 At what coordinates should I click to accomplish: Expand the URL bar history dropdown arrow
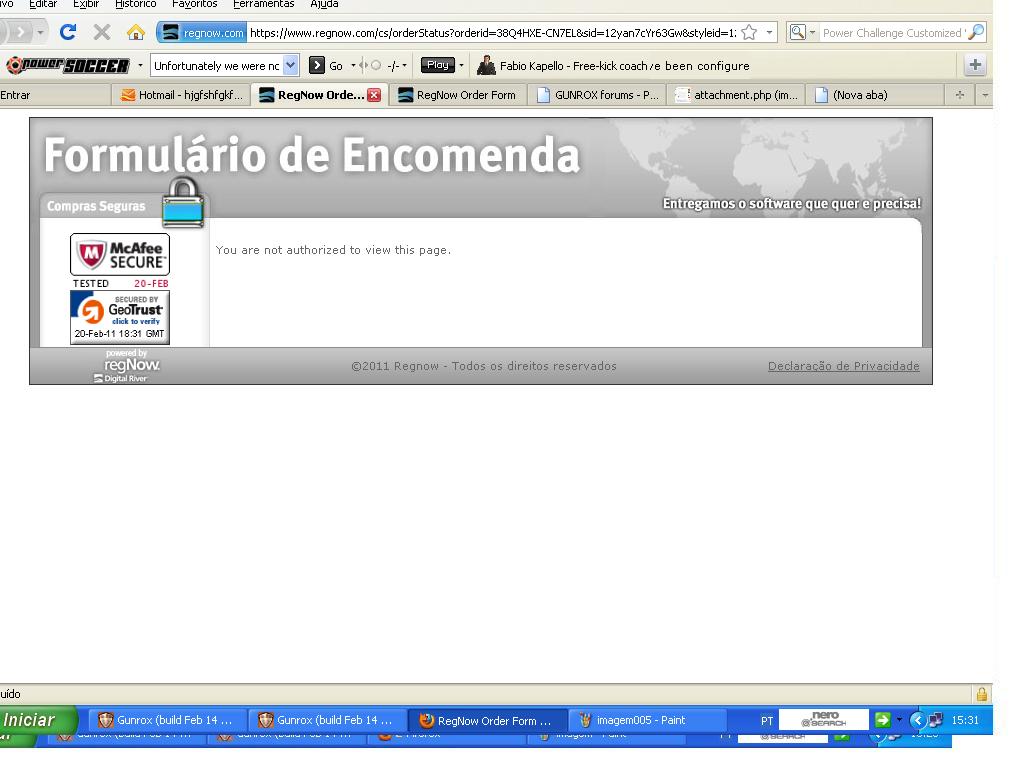[x=769, y=33]
